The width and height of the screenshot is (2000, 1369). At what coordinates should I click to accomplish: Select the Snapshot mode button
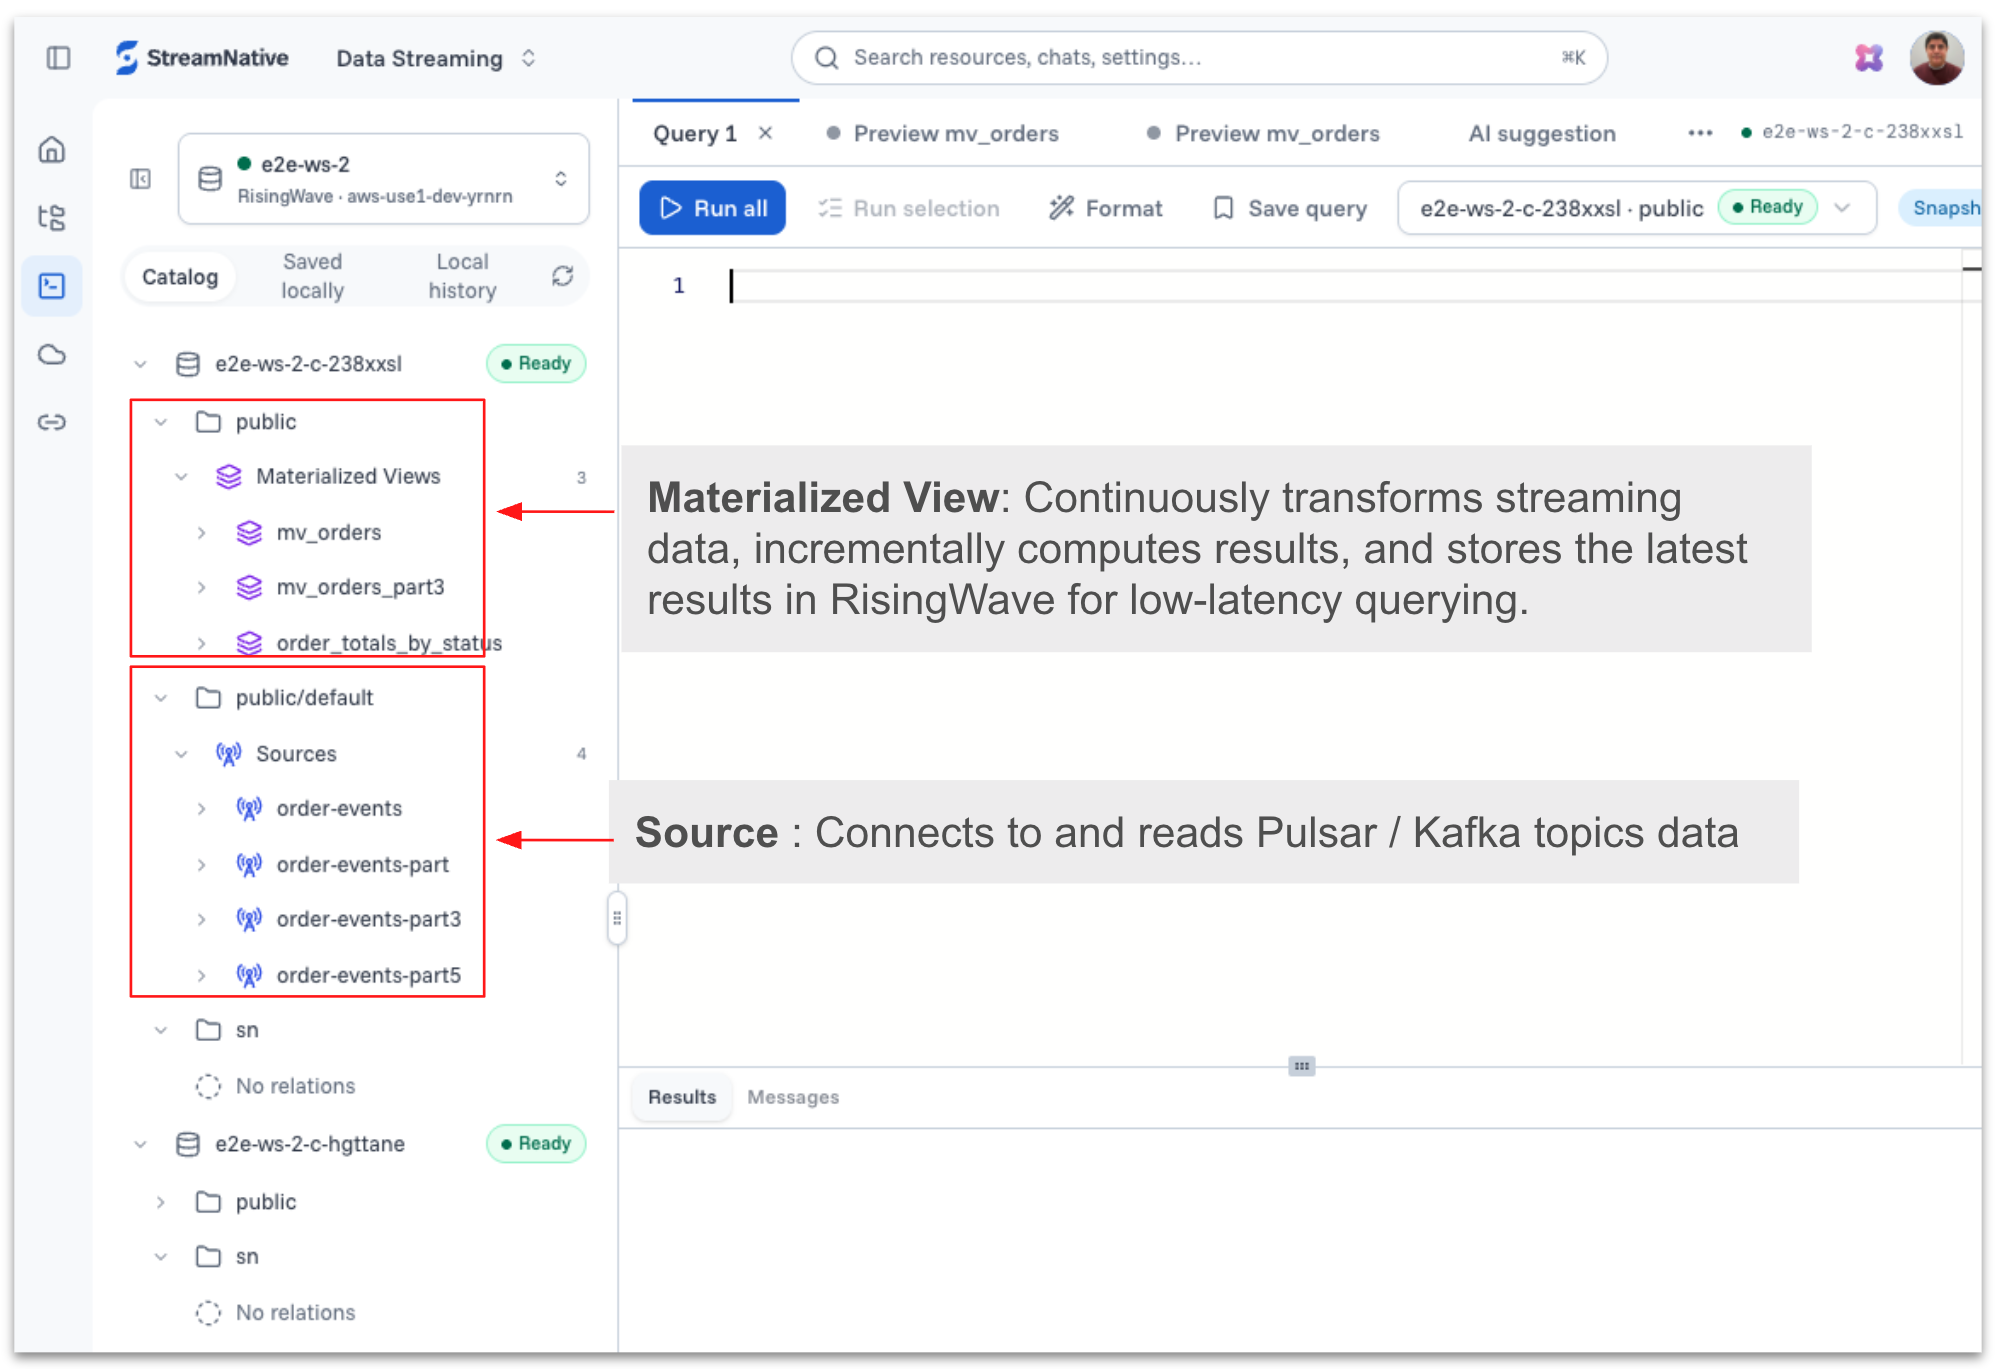pos(1940,208)
